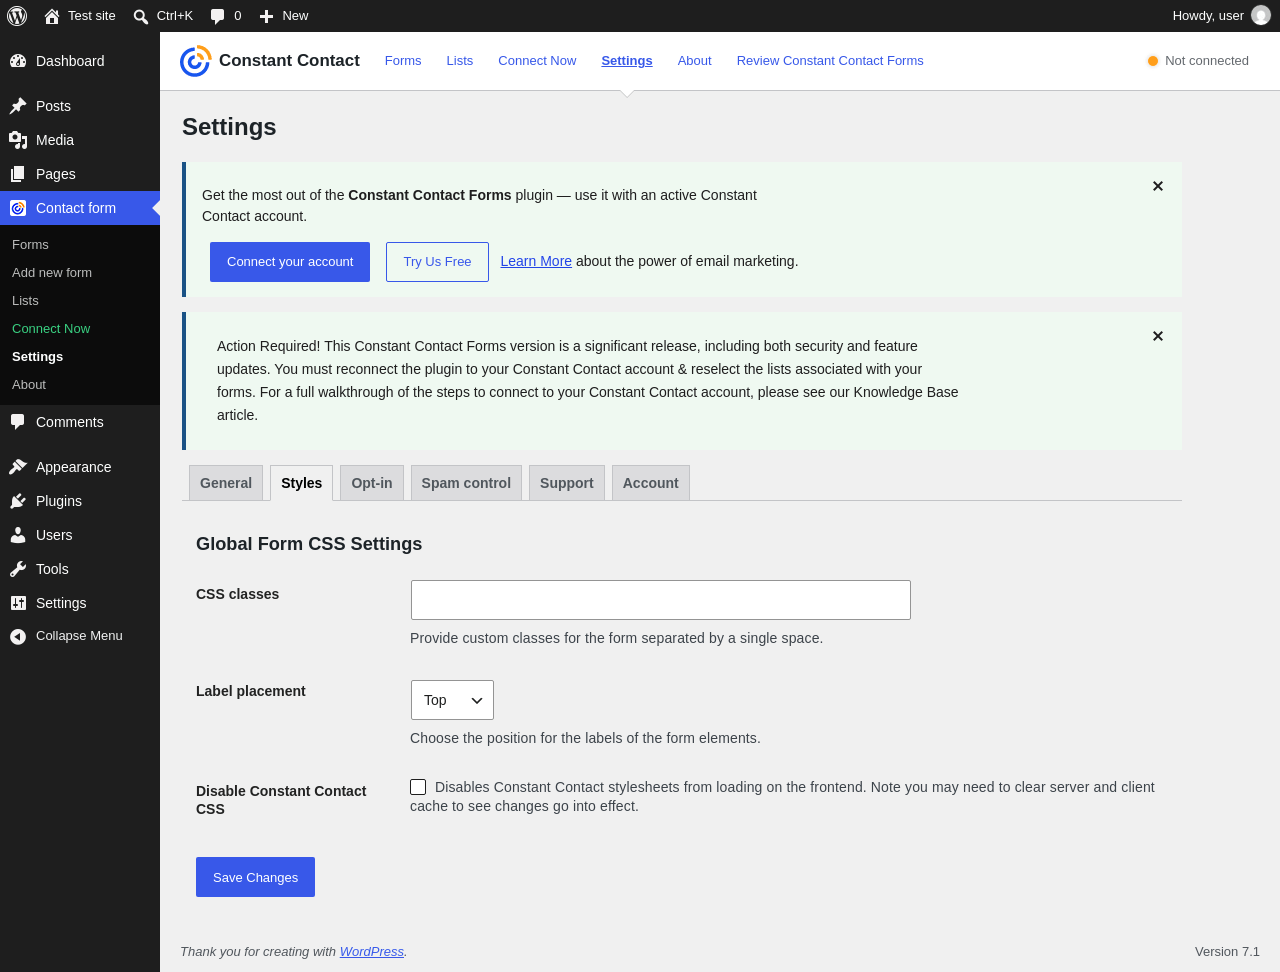Open Settings in top navigation
This screenshot has width=1280, height=972.
coord(627,61)
